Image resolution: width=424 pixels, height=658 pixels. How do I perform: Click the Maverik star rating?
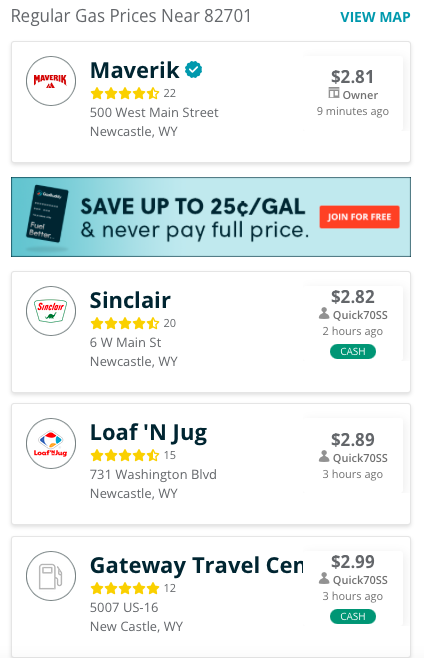point(125,93)
